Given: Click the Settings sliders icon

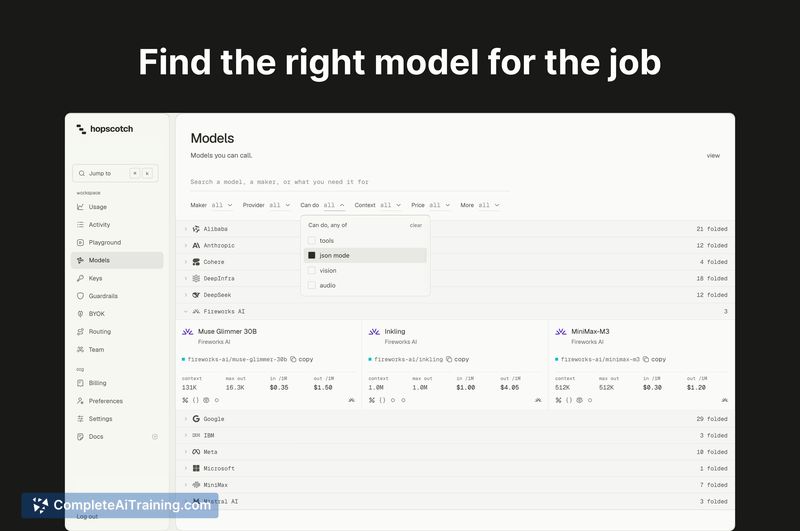Looking at the screenshot, I should (x=80, y=419).
